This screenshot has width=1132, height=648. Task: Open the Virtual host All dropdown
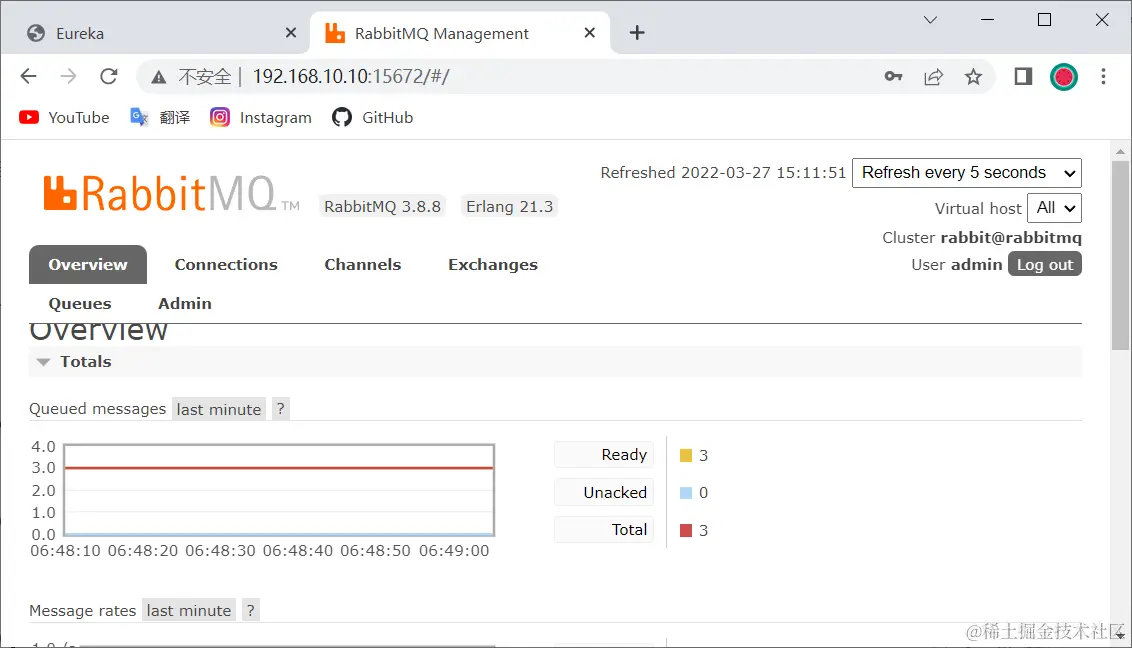[x=1054, y=208]
